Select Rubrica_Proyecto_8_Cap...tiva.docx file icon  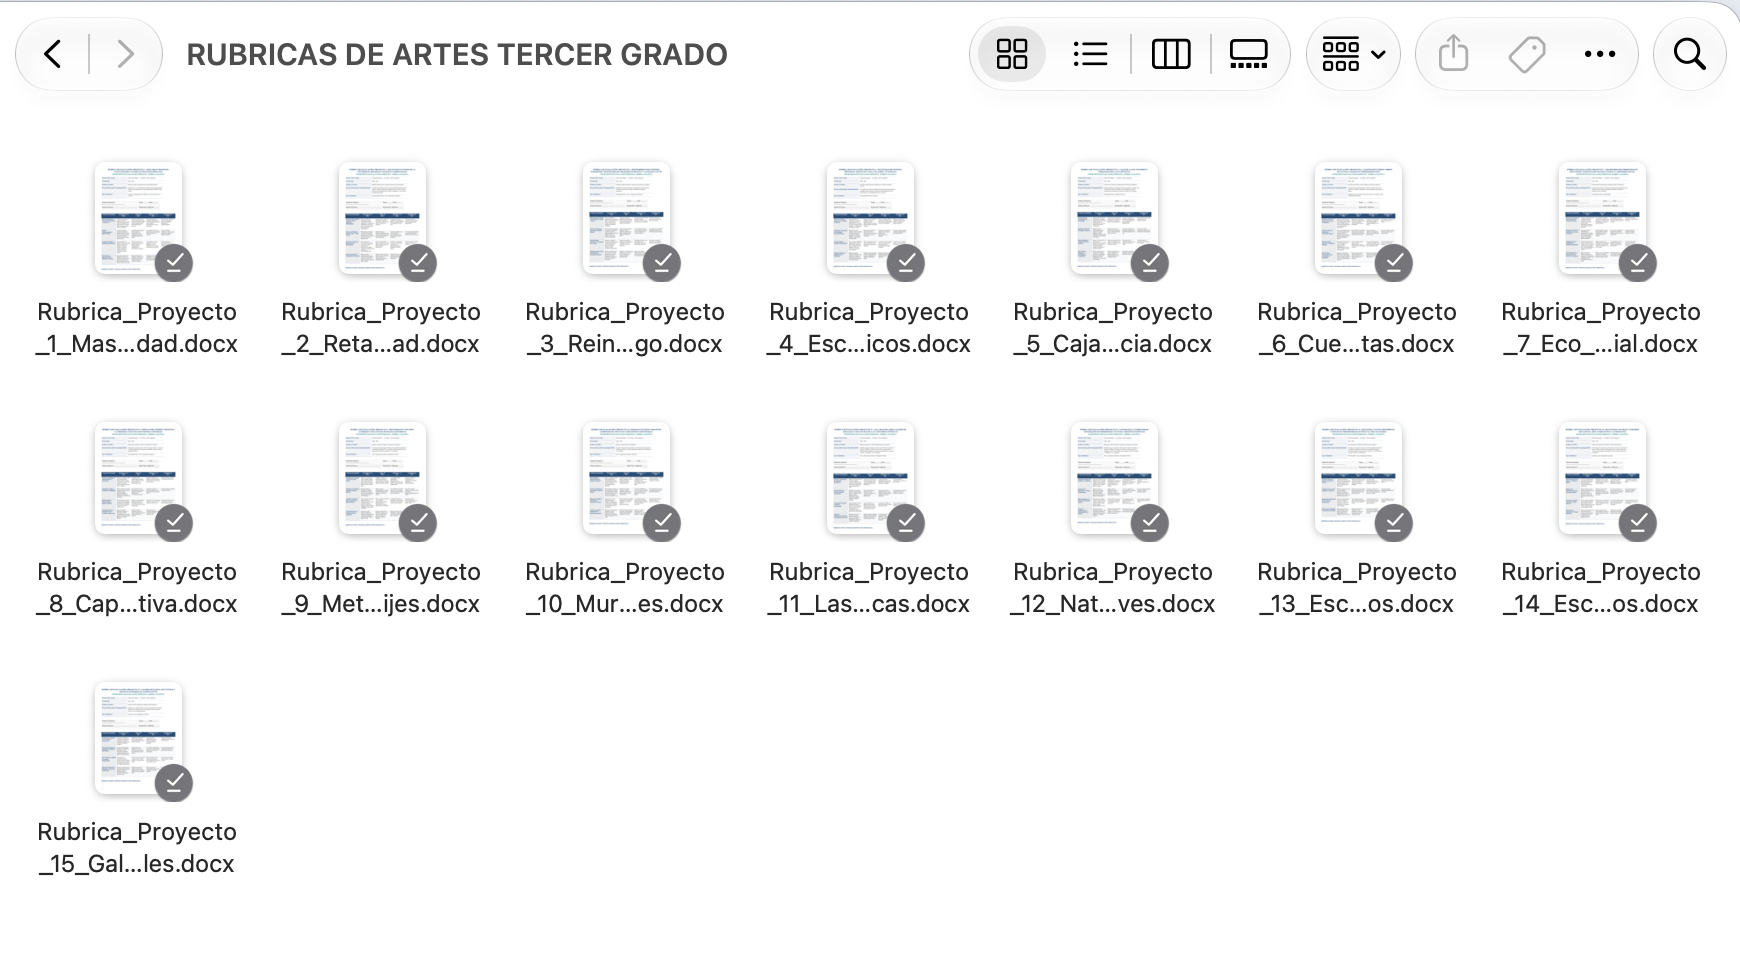click(x=138, y=479)
